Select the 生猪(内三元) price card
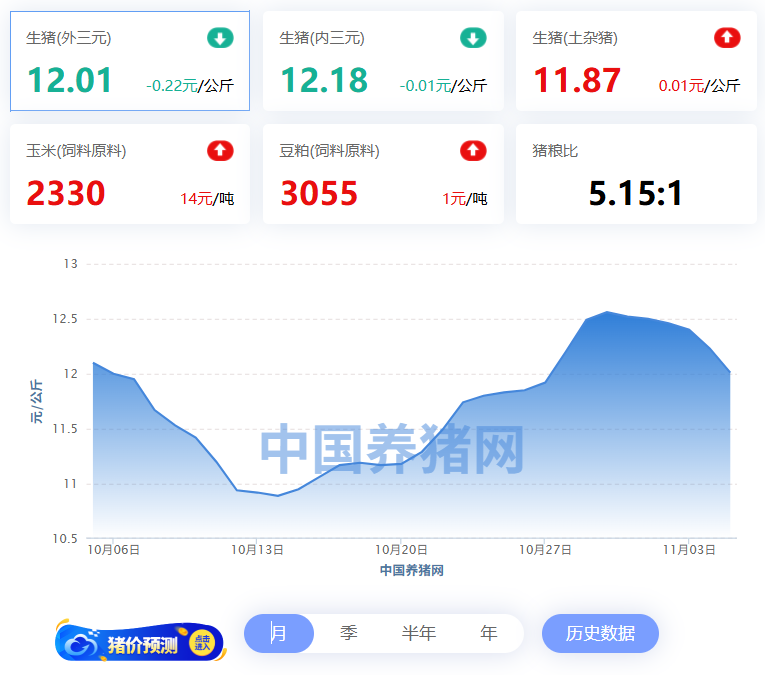The height and width of the screenshot is (675, 765). tap(383, 61)
